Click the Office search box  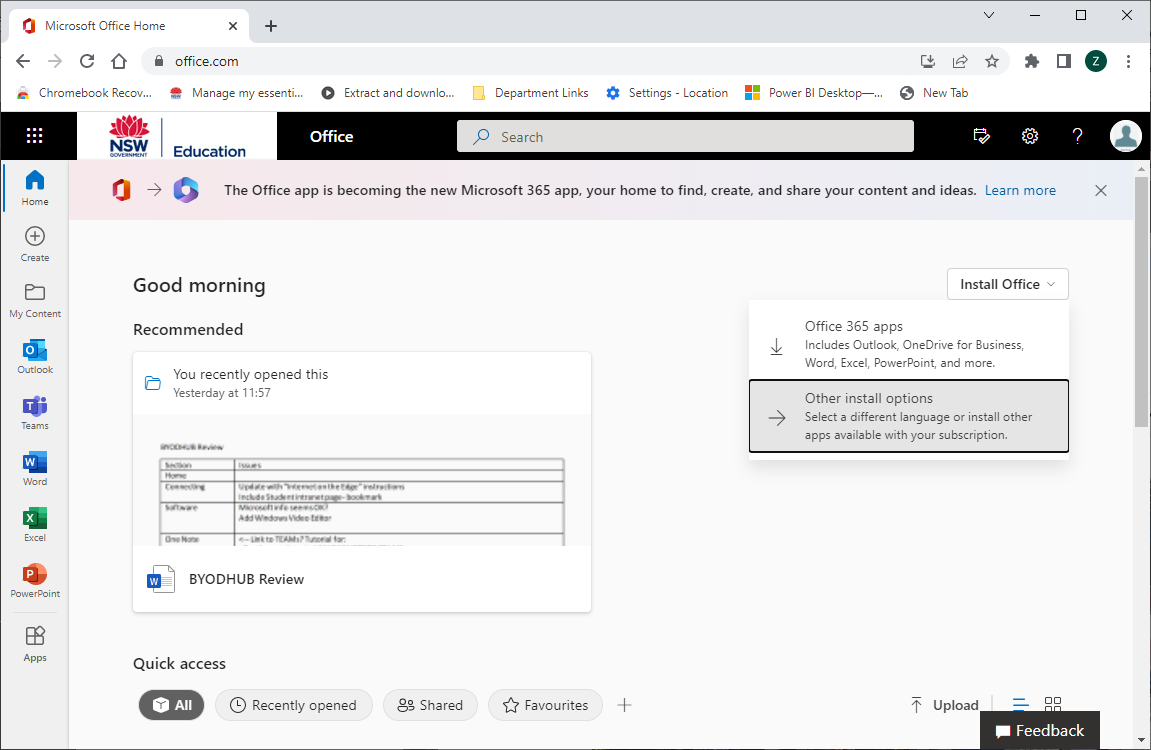(x=685, y=136)
